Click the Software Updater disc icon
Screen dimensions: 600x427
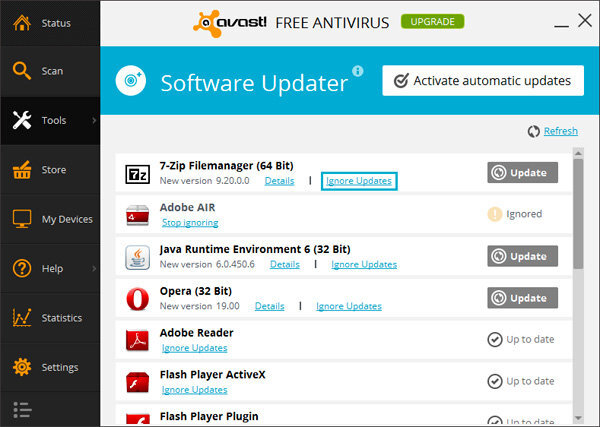point(131,81)
